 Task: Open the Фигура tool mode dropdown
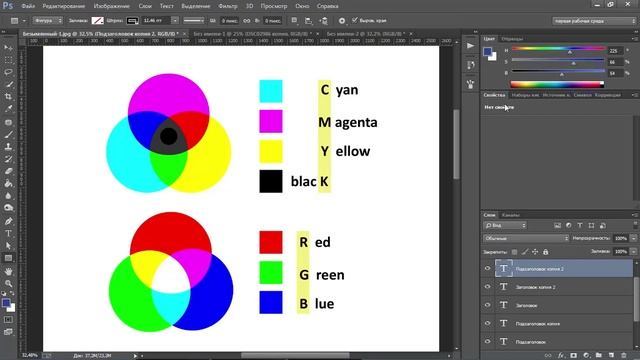coord(48,20)
